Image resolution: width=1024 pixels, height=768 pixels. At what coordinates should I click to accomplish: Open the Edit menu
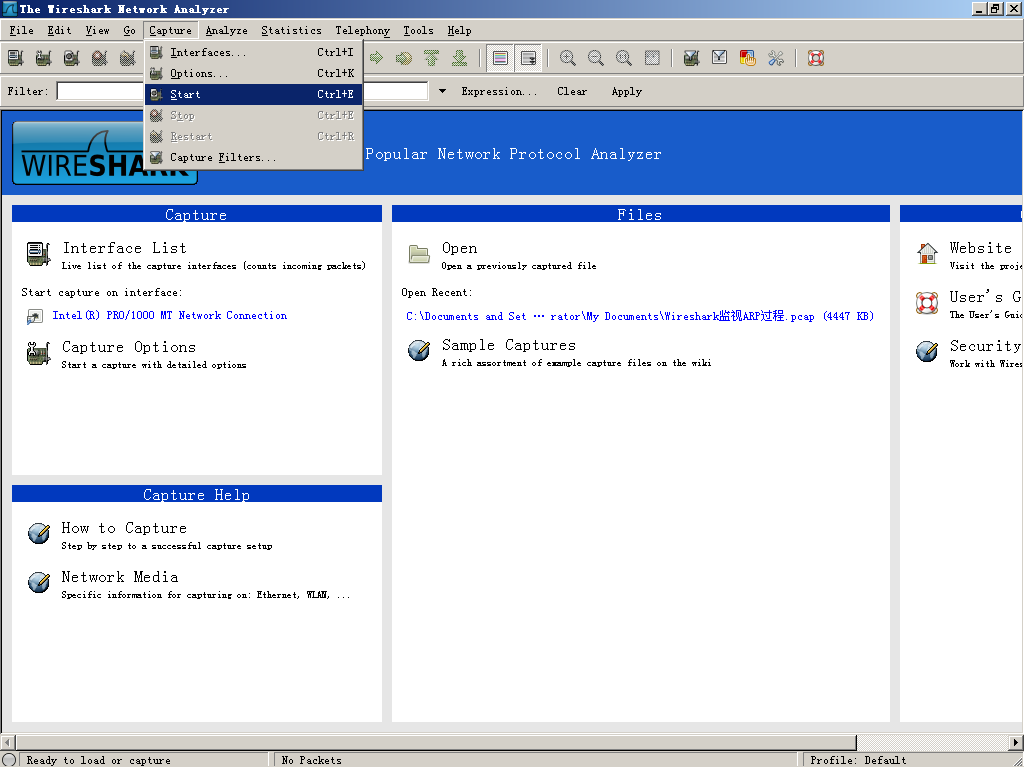coord(59,30)
